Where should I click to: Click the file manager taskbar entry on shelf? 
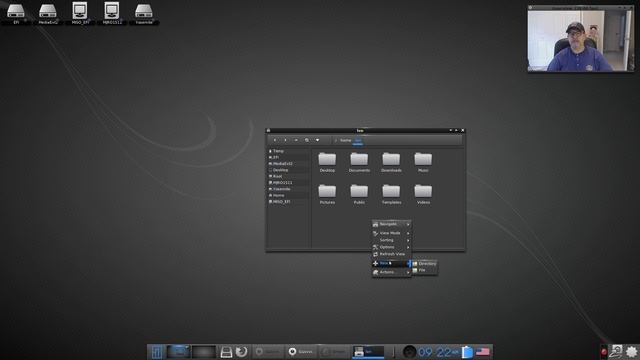point(368,352)
